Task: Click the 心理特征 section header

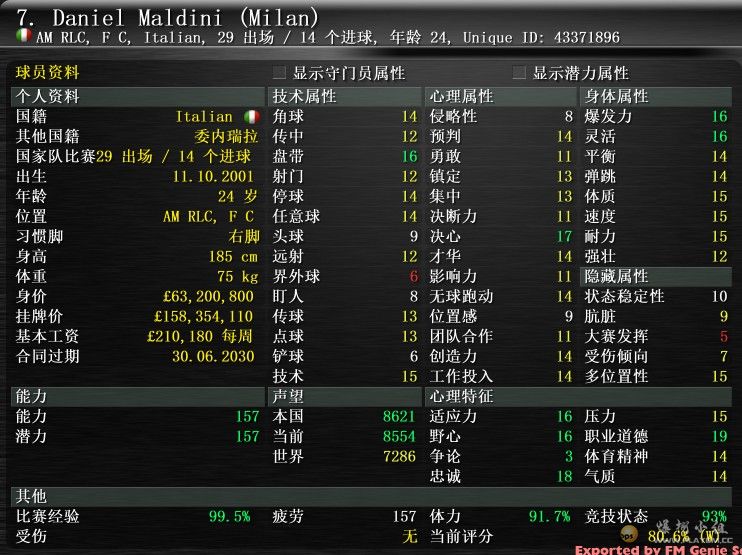Action: 578,396
